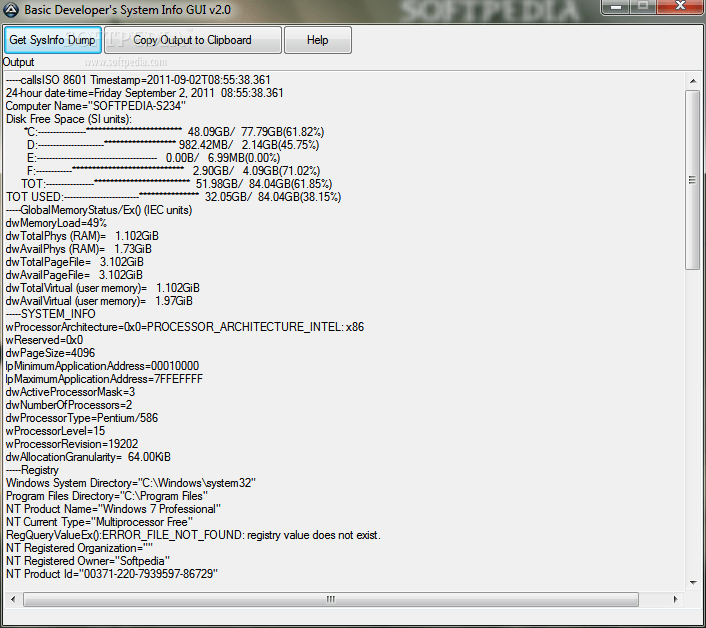
Task: Click the vertical scrollbar up arrow
Action: (693, 81)
